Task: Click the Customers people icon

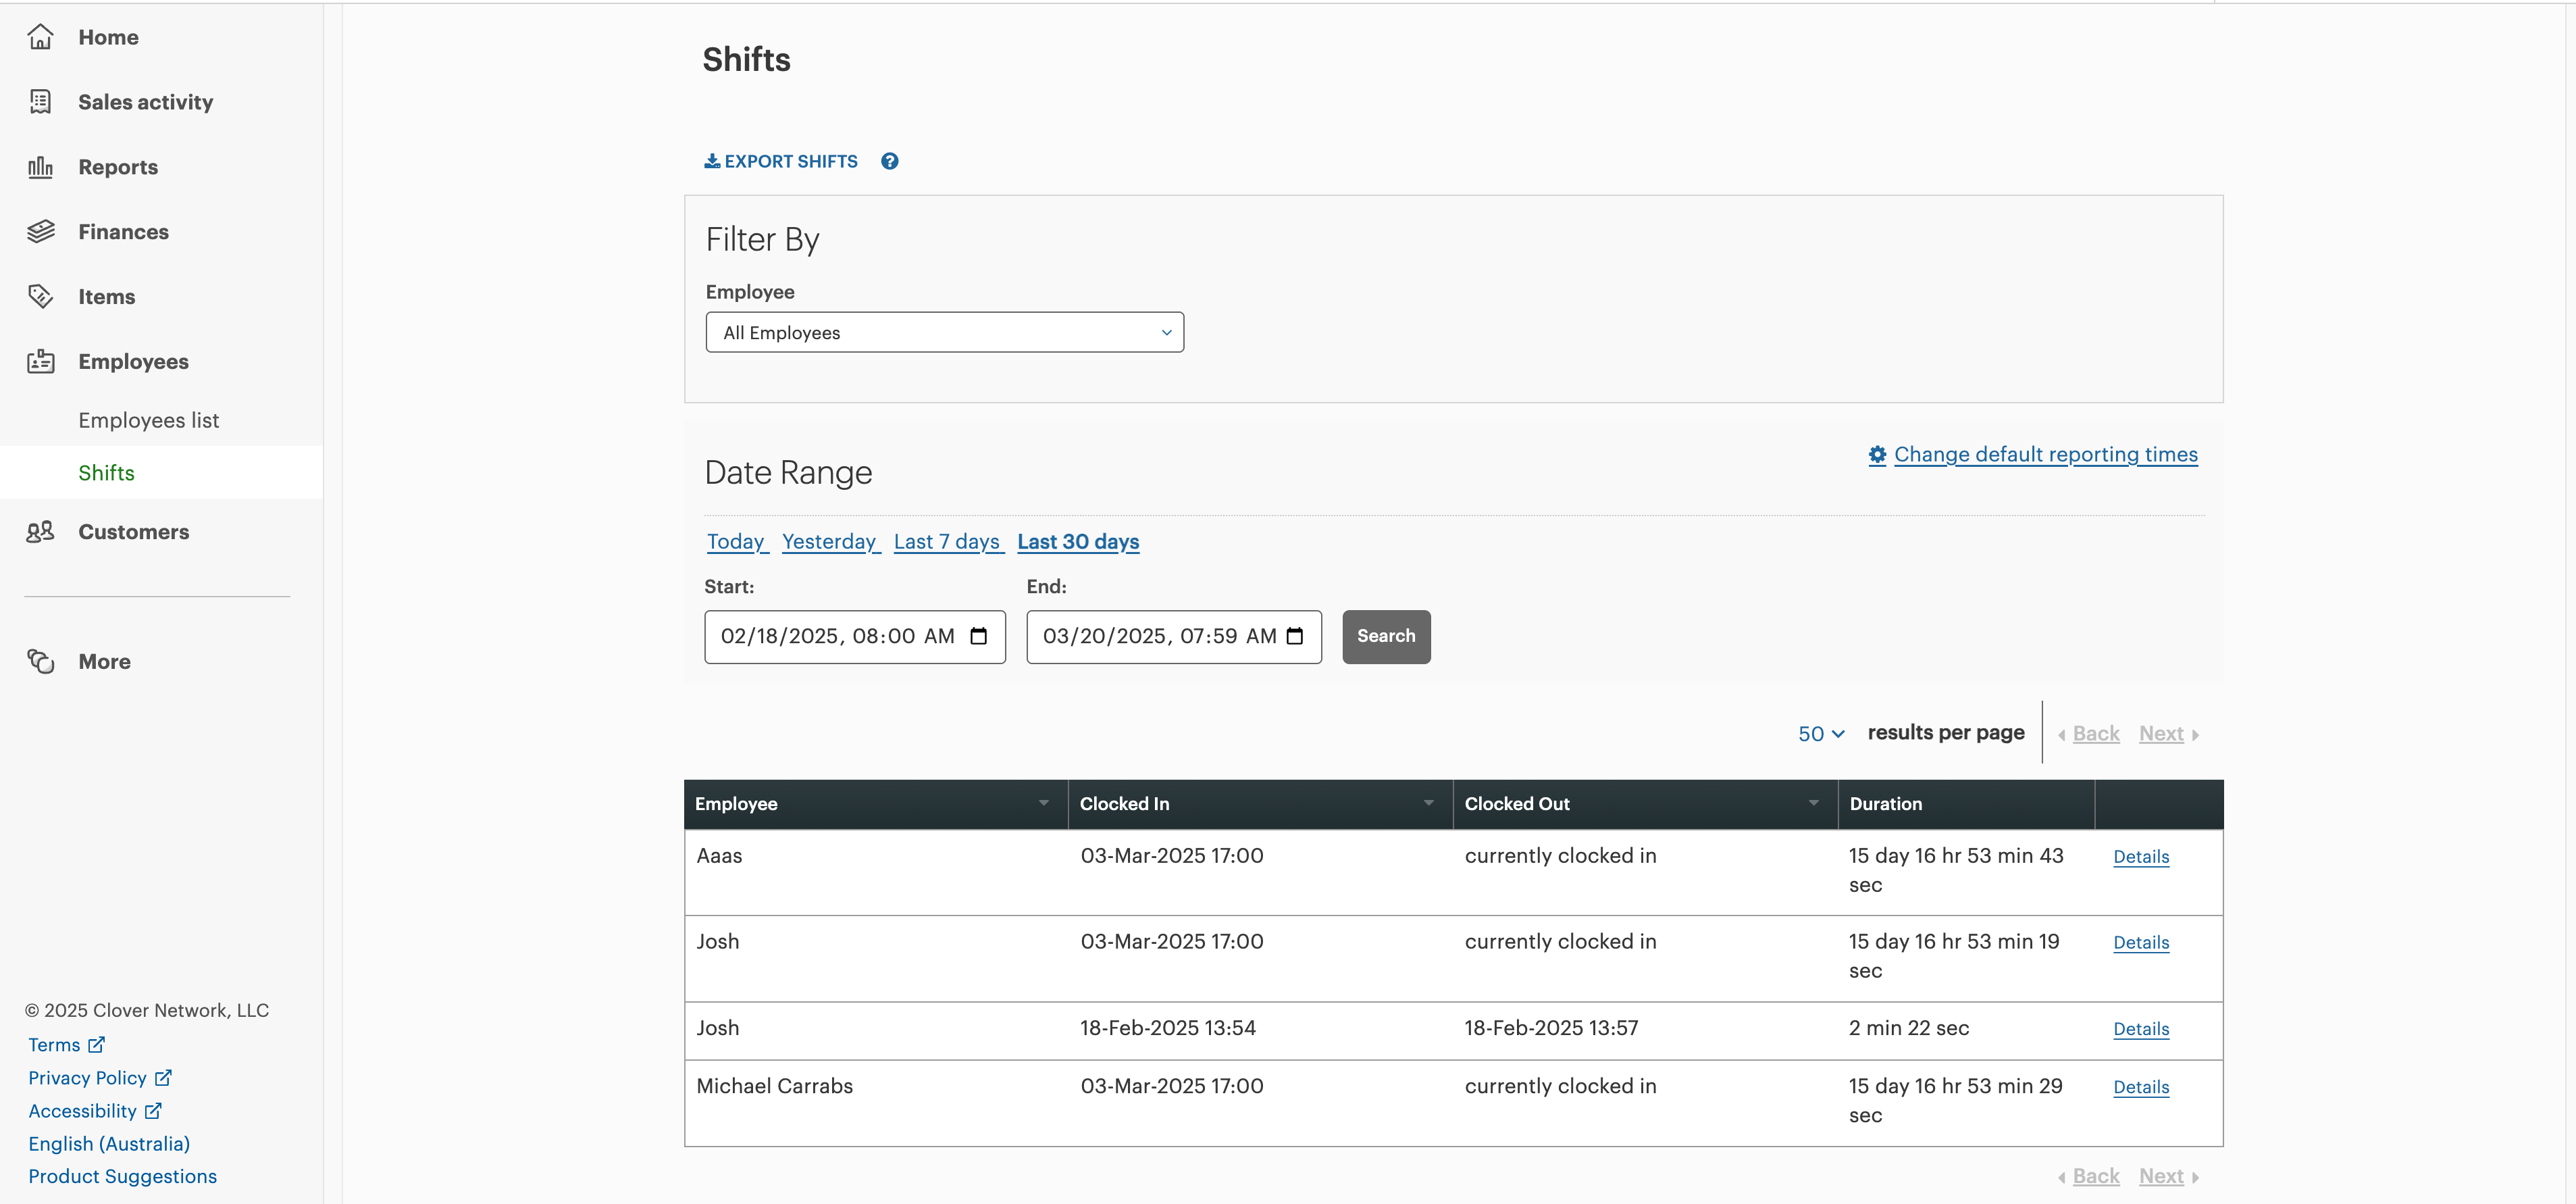Action: pos(40,532)
